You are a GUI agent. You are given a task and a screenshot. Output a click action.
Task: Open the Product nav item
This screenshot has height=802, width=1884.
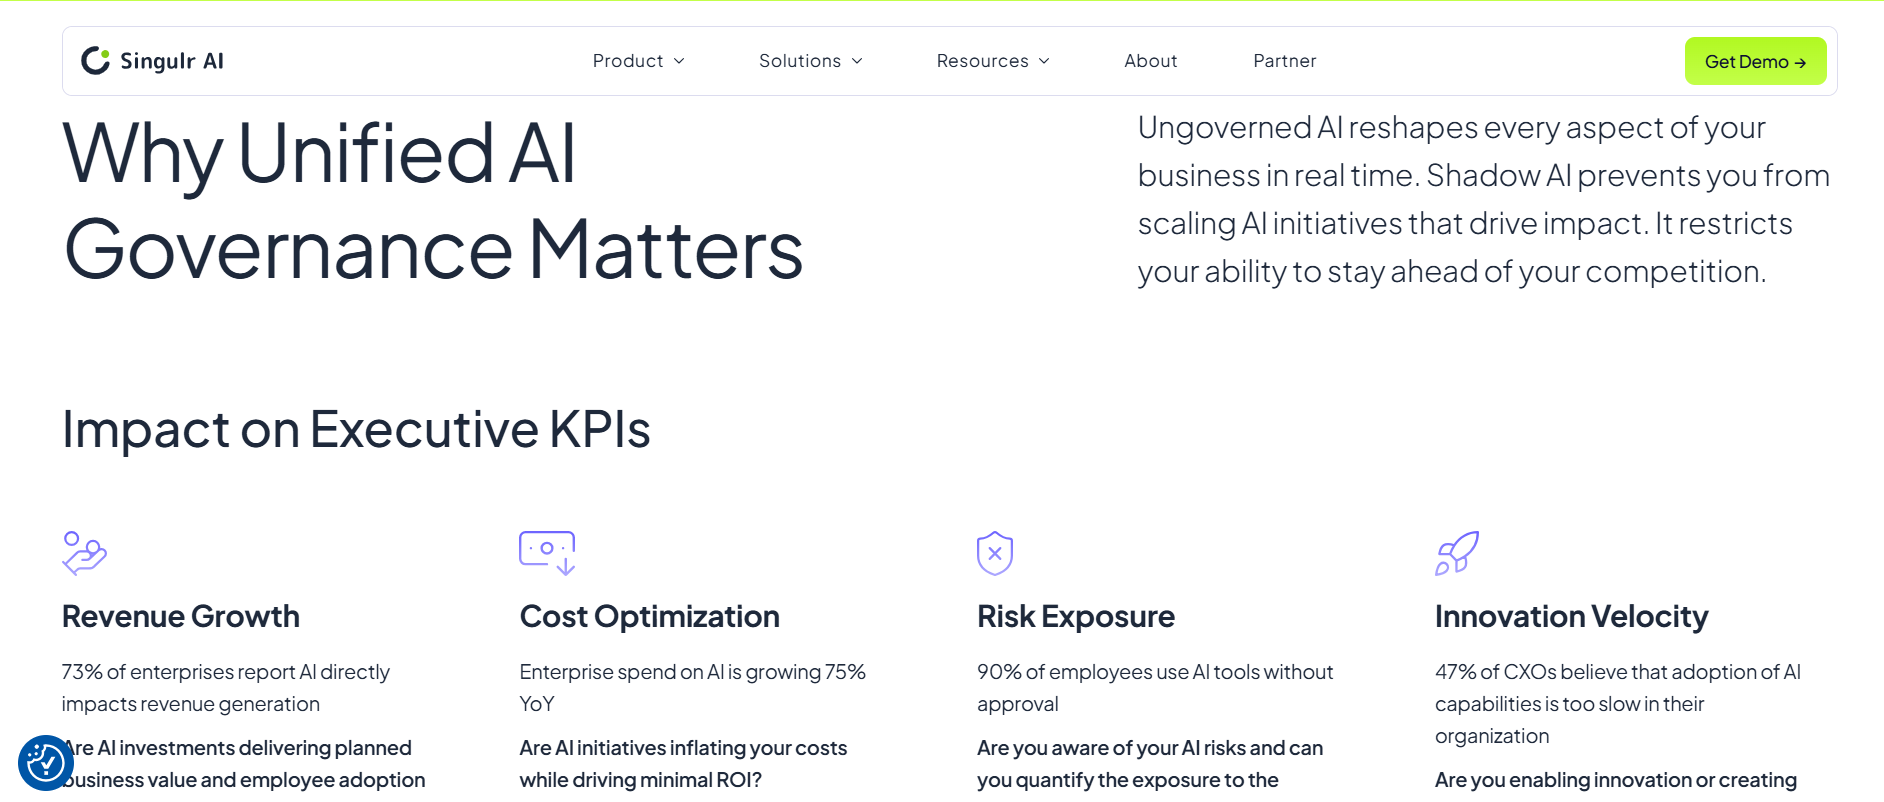[x=627, y=61]
